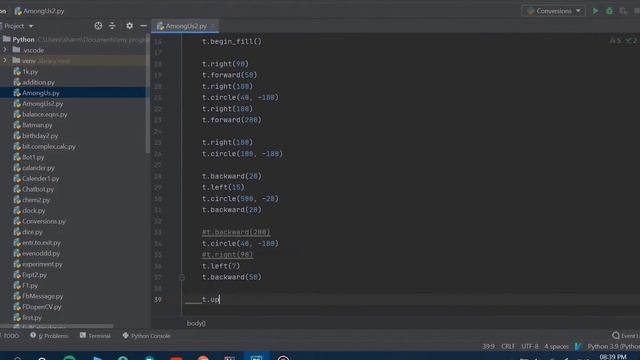Screen dimensions: 640x360
Task: Click the commented #t.right(90) line
Action: [x=227, y=255]
